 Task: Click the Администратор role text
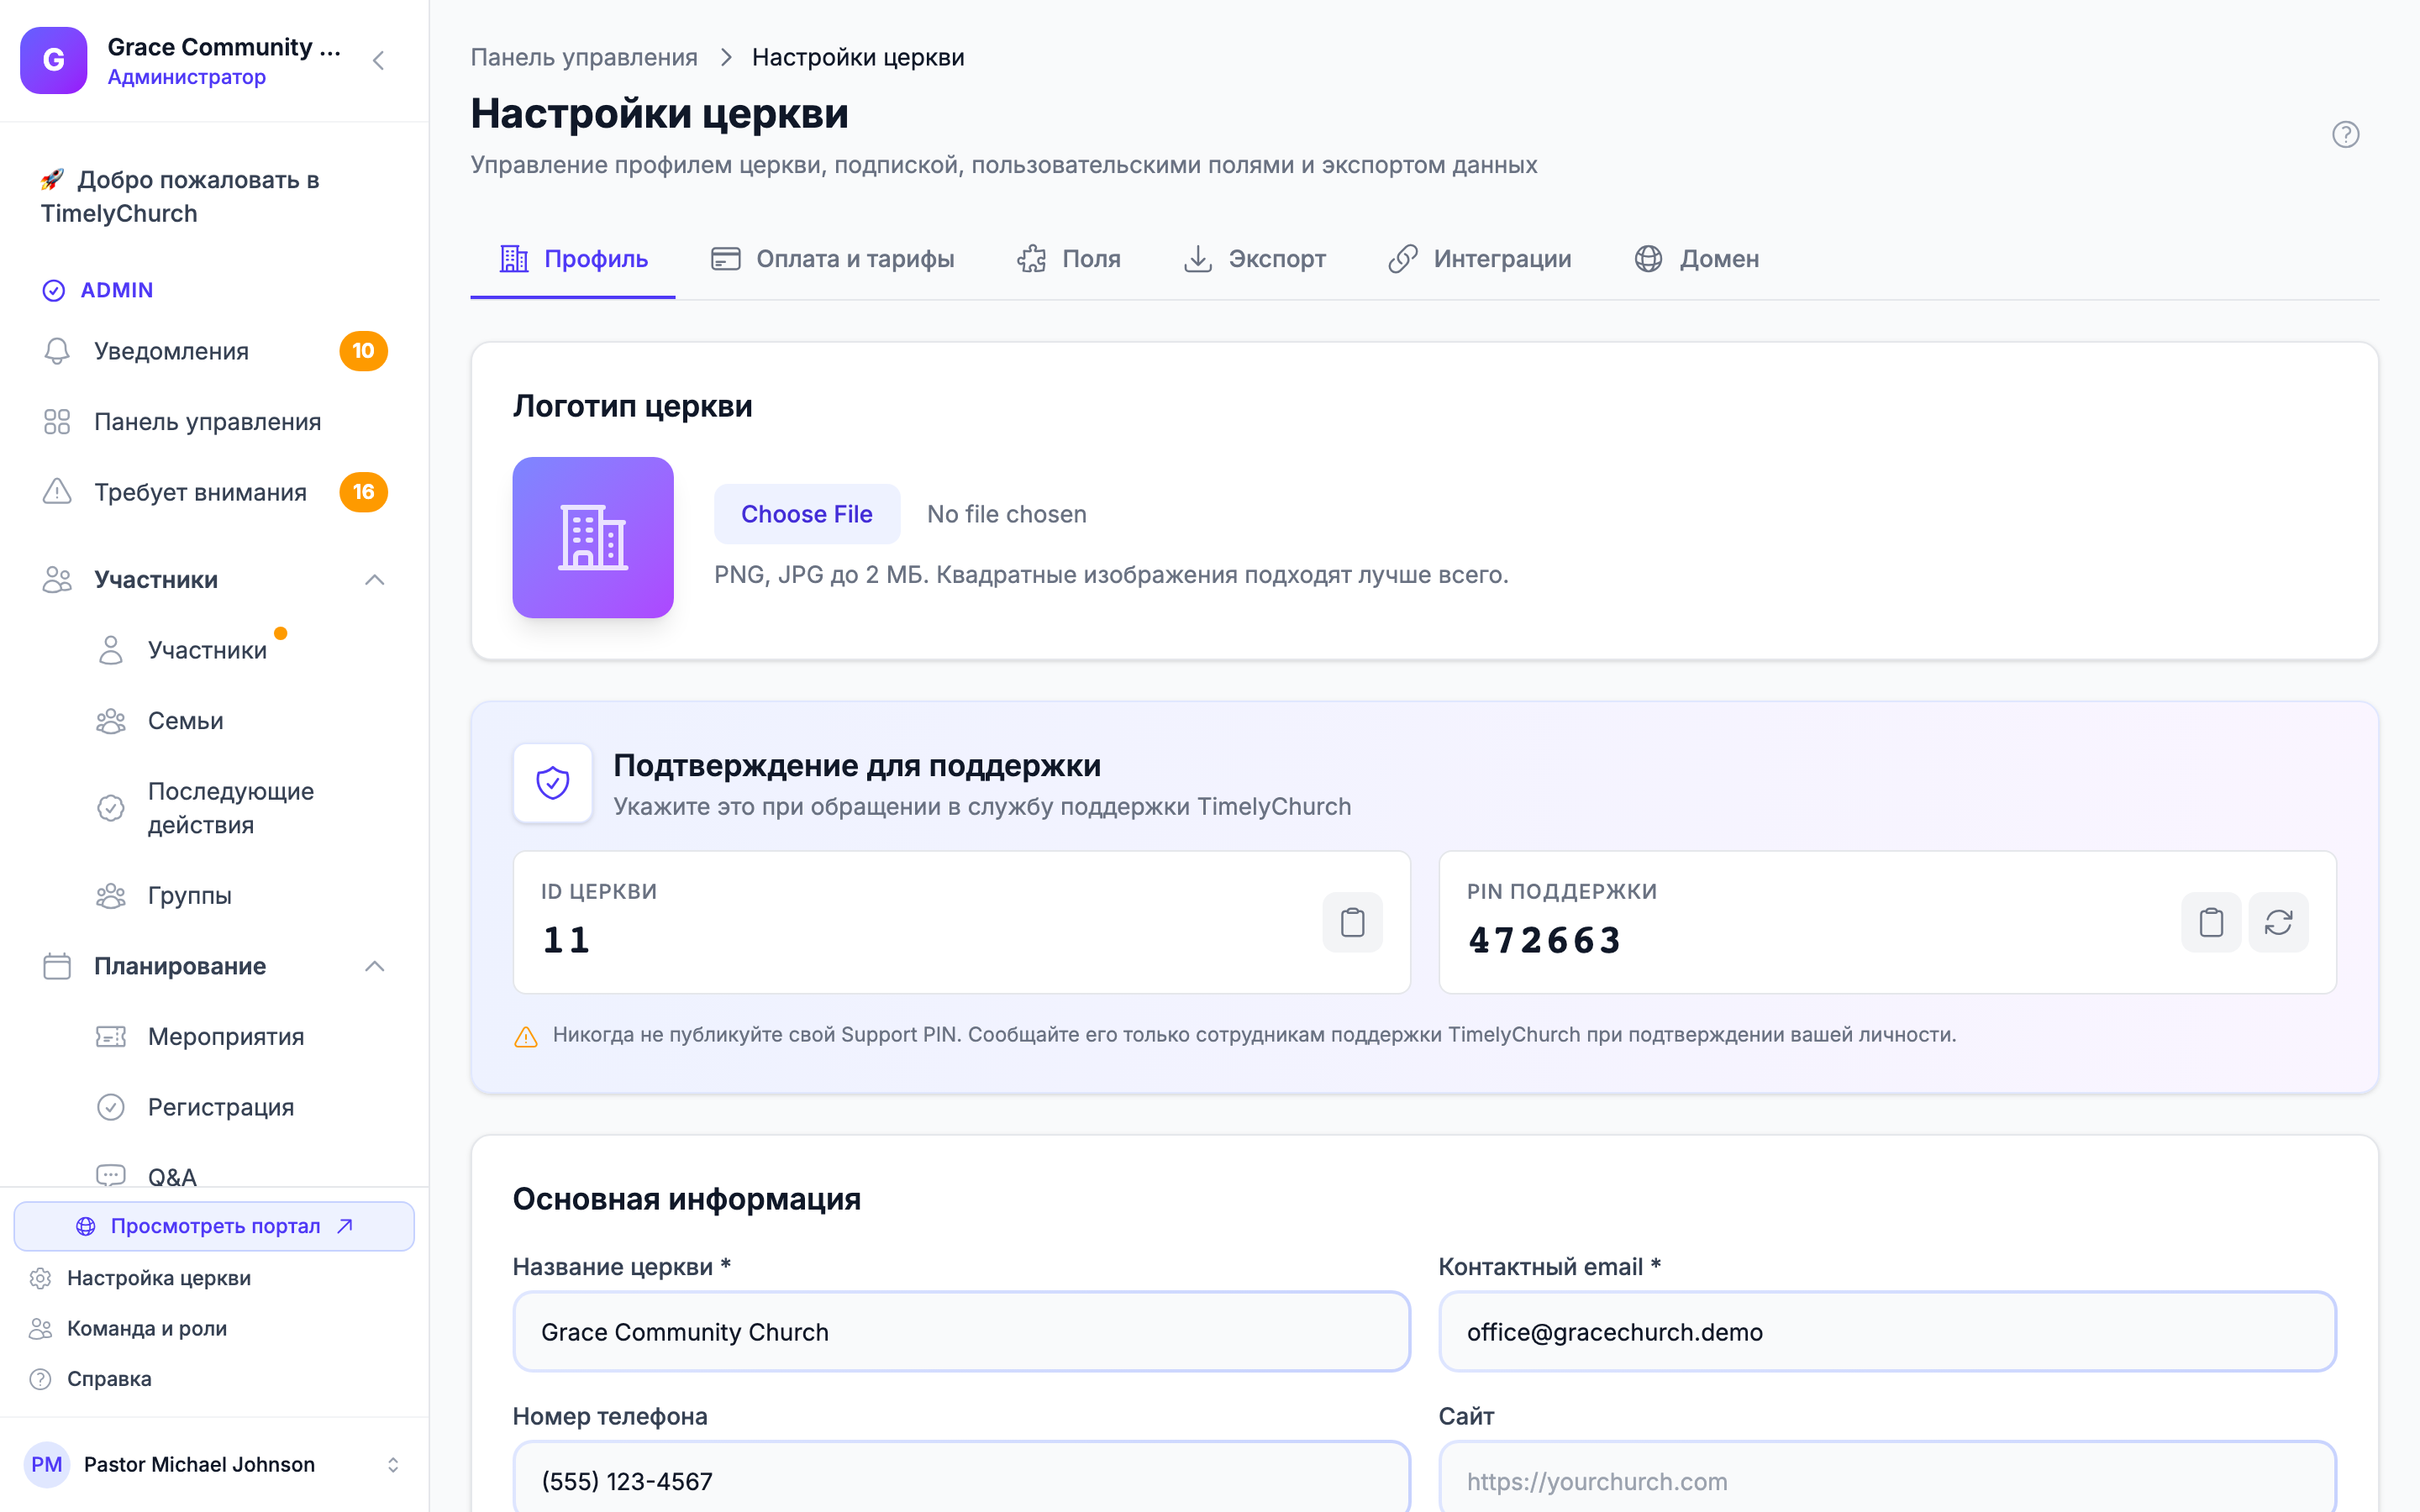pos(187,77)
